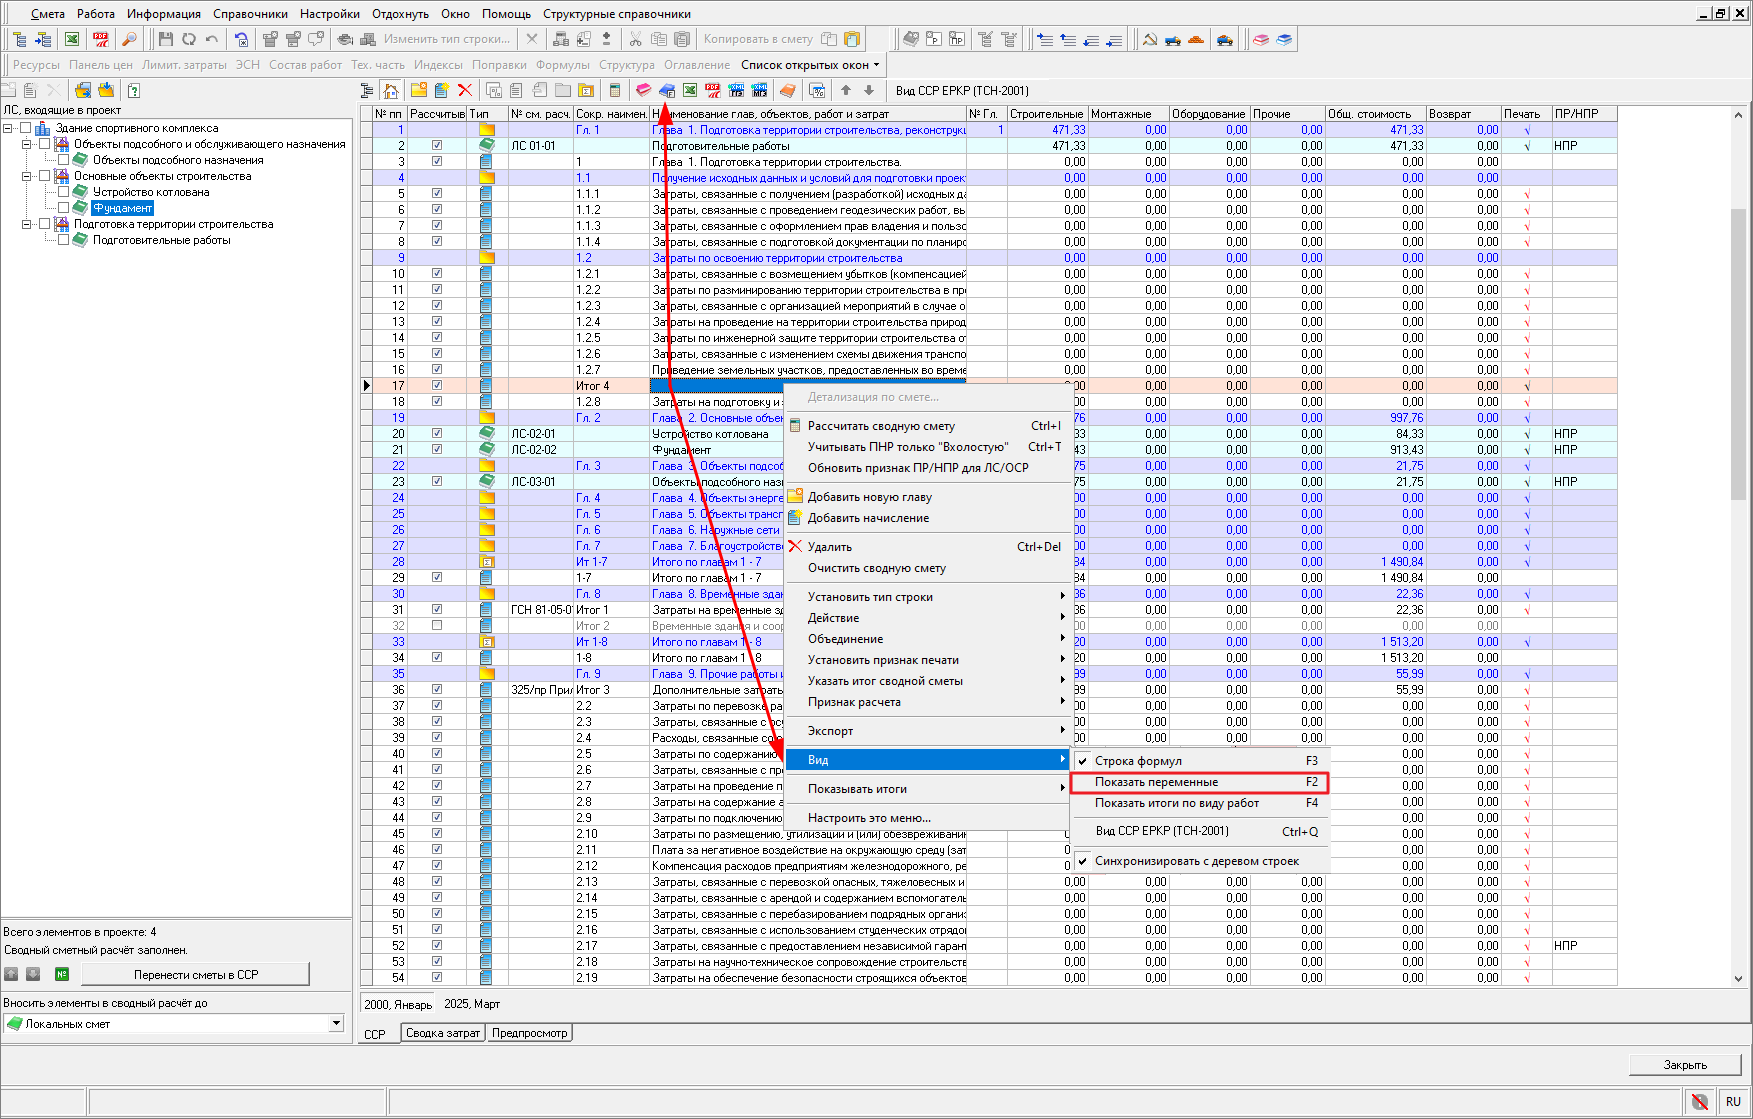This screenshot has height=1119, width=1753.
Task: Click the PDF export icon in top toolbar
Action: [101, 39]
